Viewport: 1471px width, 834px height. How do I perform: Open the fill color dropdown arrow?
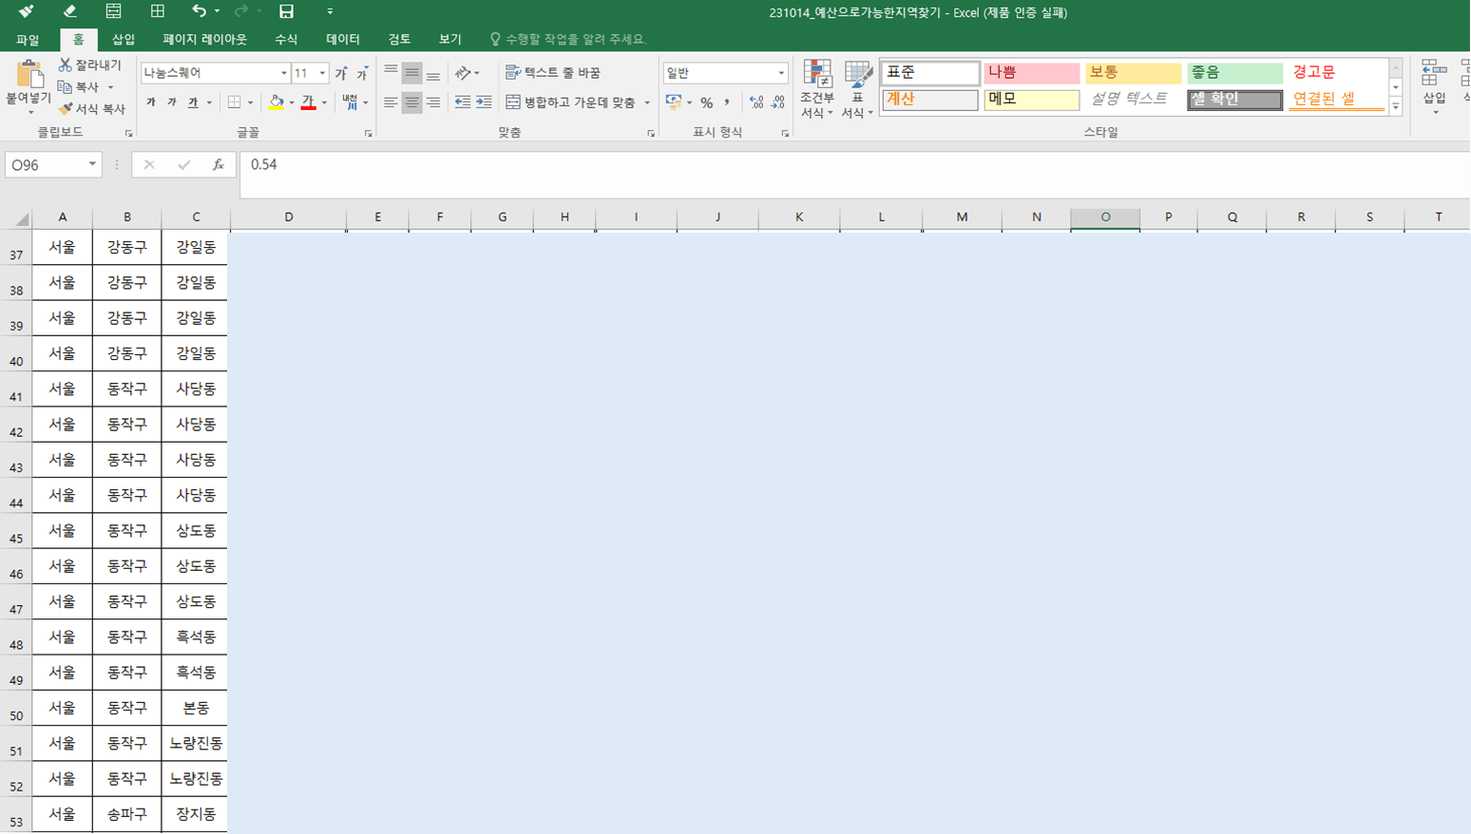click(292, 102)
